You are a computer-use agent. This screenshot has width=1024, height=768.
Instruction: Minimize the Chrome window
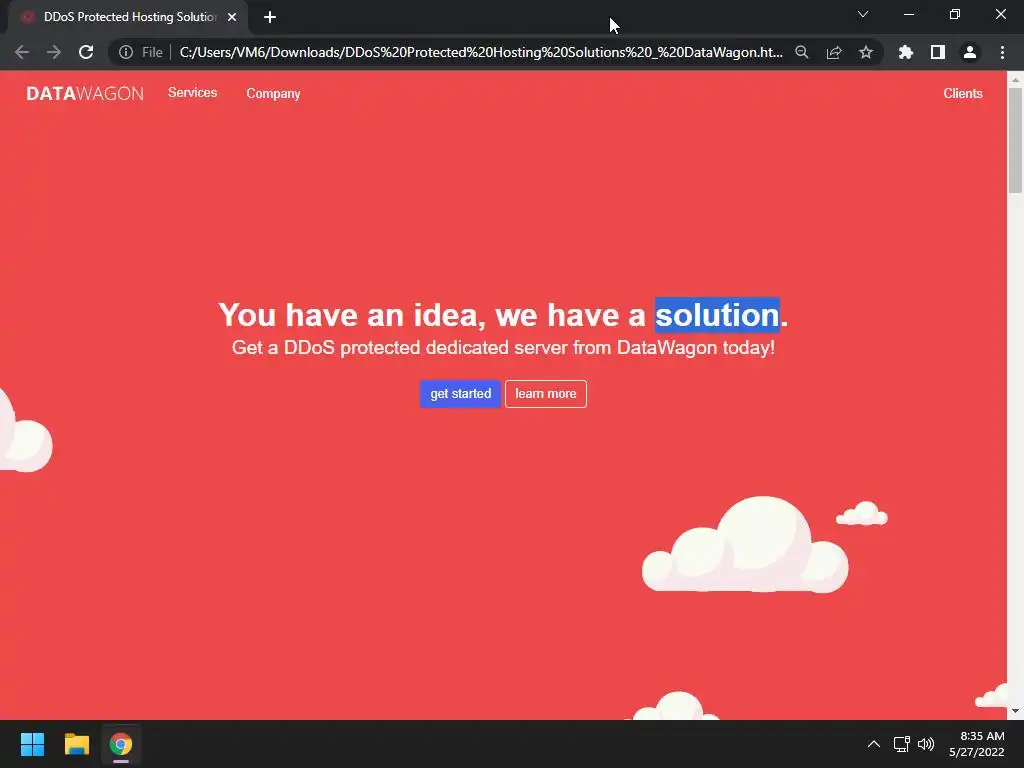pos(908,14)
